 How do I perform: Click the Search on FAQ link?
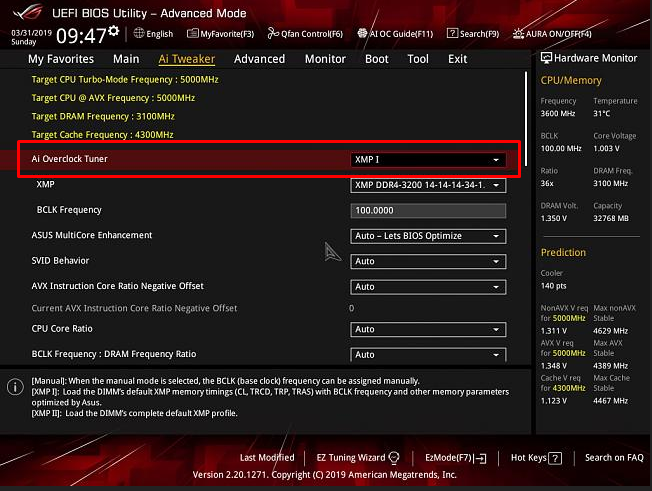pos(614,458)
